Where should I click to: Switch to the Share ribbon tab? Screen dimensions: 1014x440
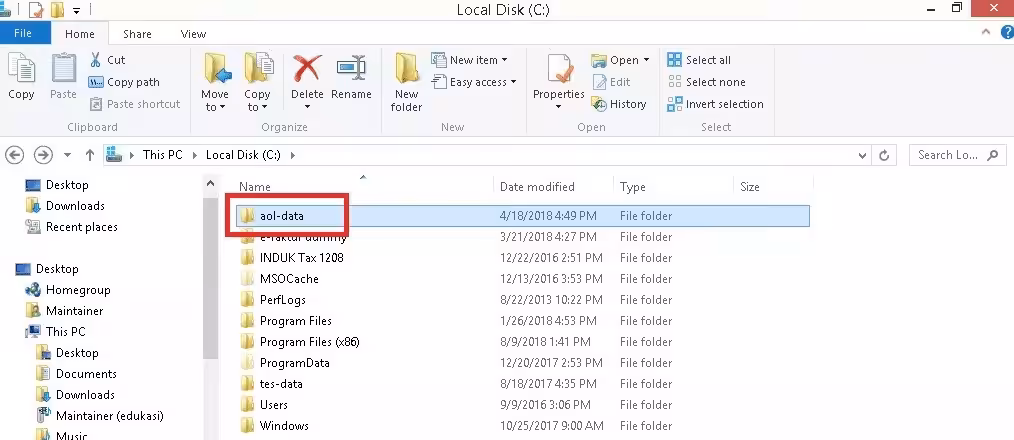tap(137, 34)
